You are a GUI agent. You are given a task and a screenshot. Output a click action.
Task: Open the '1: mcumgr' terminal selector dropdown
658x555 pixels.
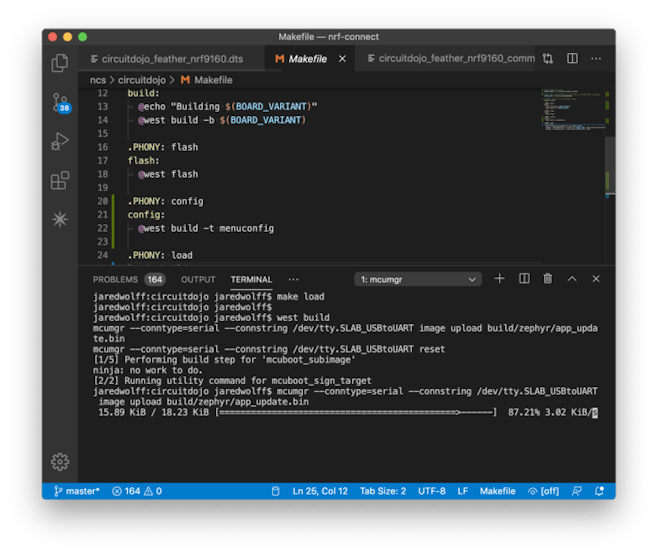419,279
